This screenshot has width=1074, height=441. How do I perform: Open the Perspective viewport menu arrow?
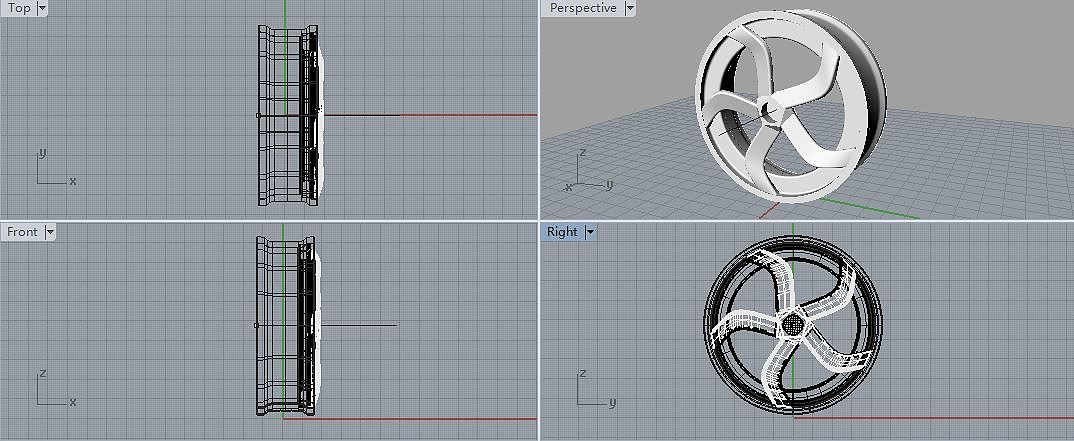[x=630, y=8]
